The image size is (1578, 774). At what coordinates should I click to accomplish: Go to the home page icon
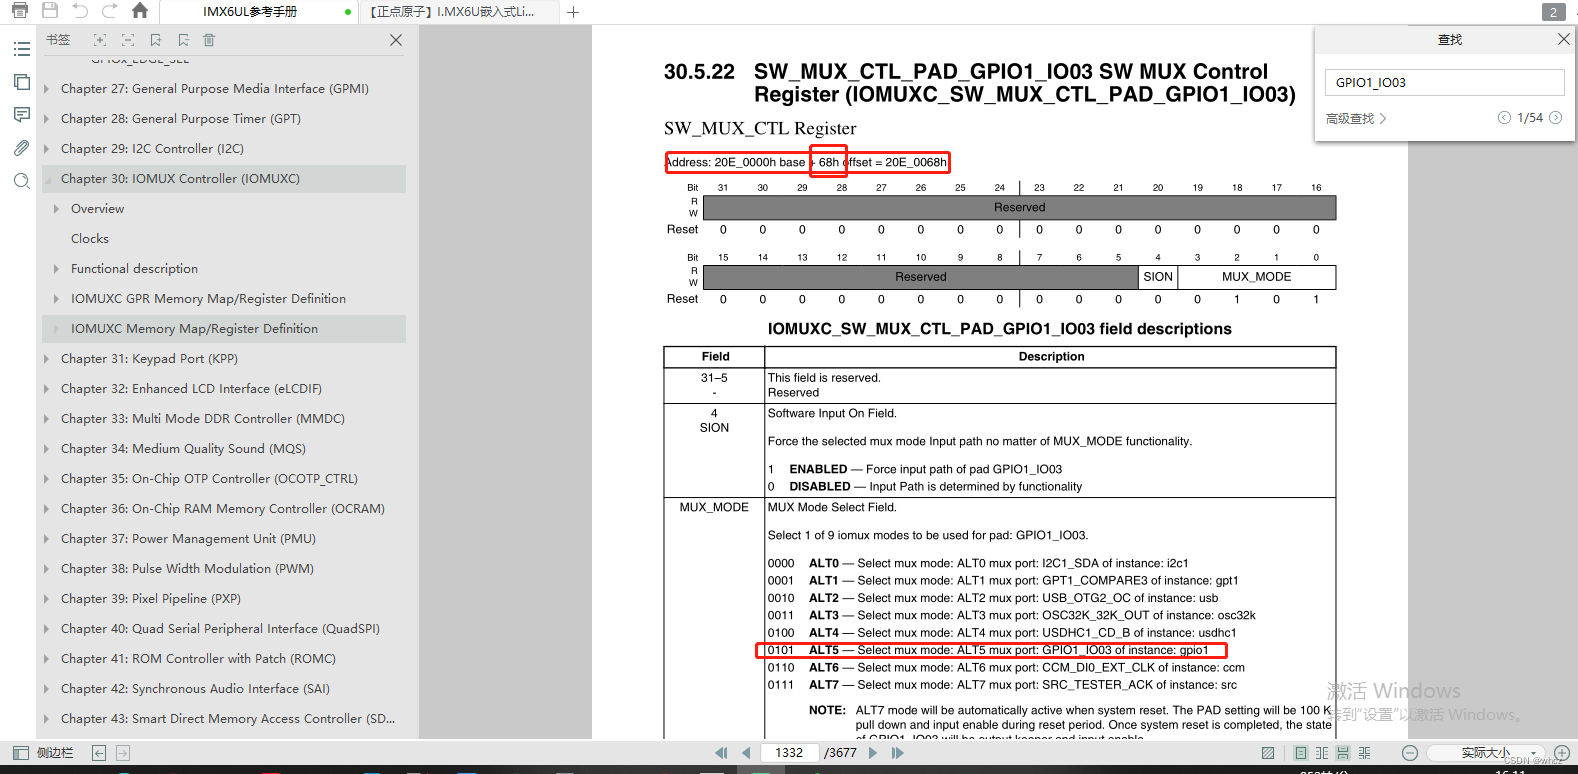point(140,11)
